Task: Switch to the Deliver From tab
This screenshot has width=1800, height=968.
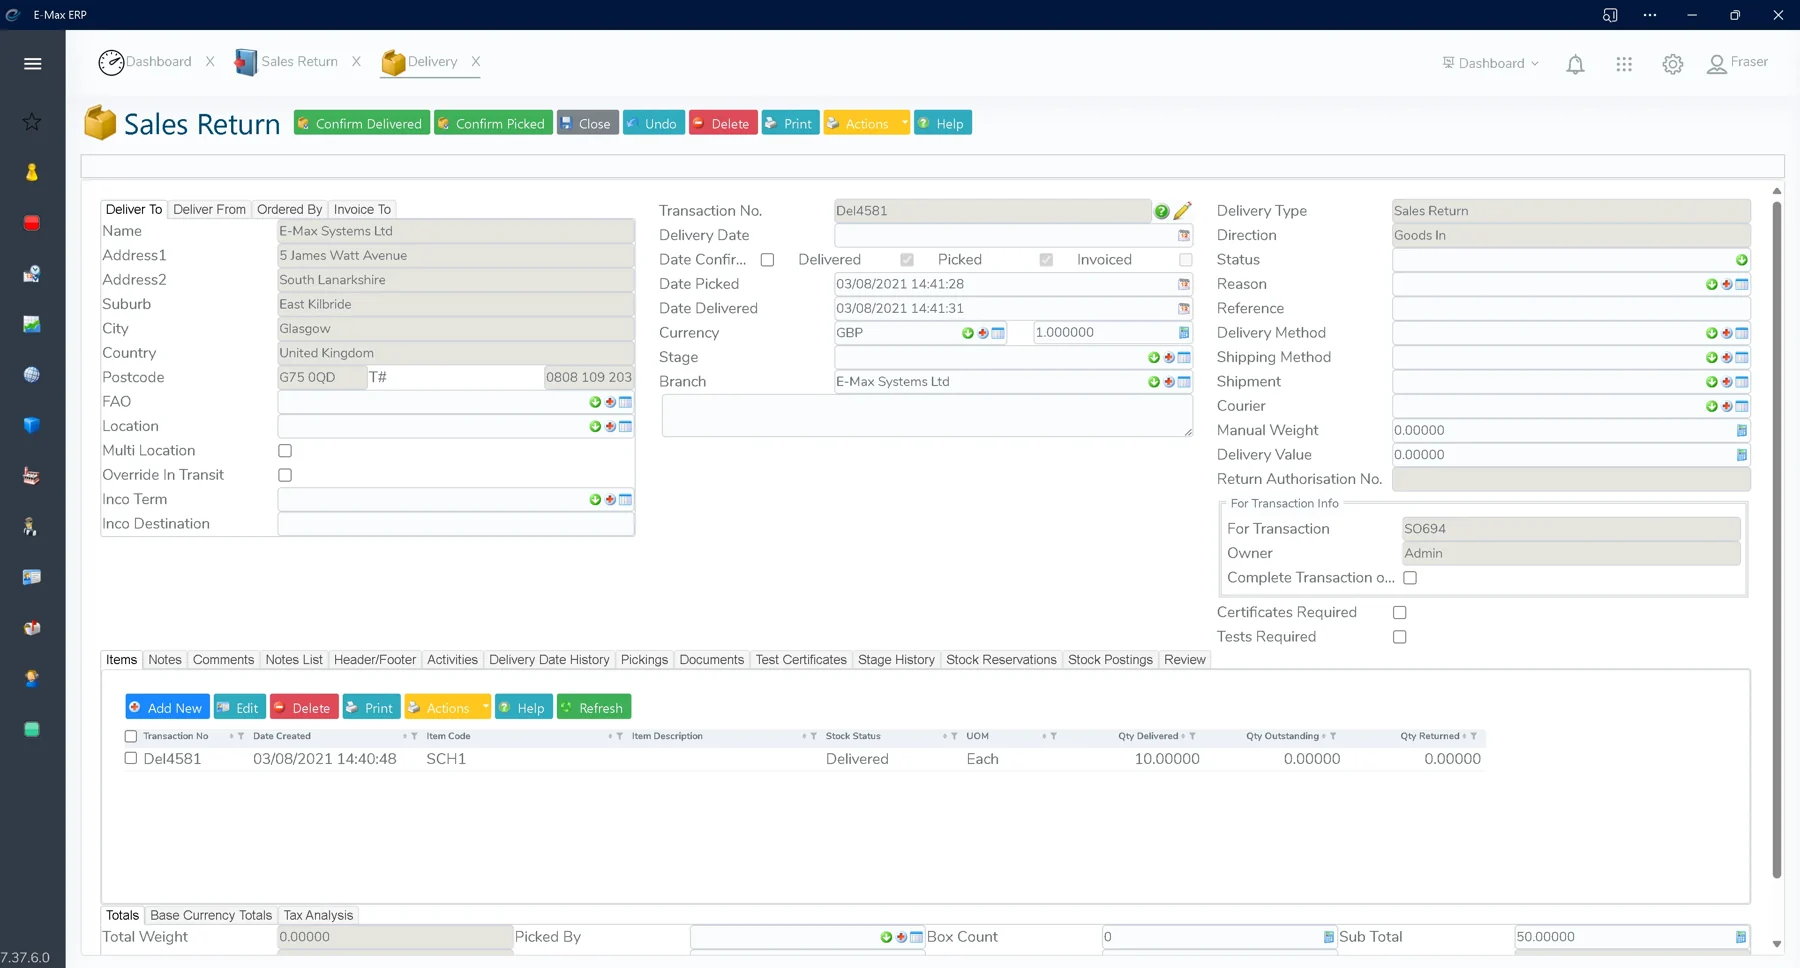Action: [209, 209]
